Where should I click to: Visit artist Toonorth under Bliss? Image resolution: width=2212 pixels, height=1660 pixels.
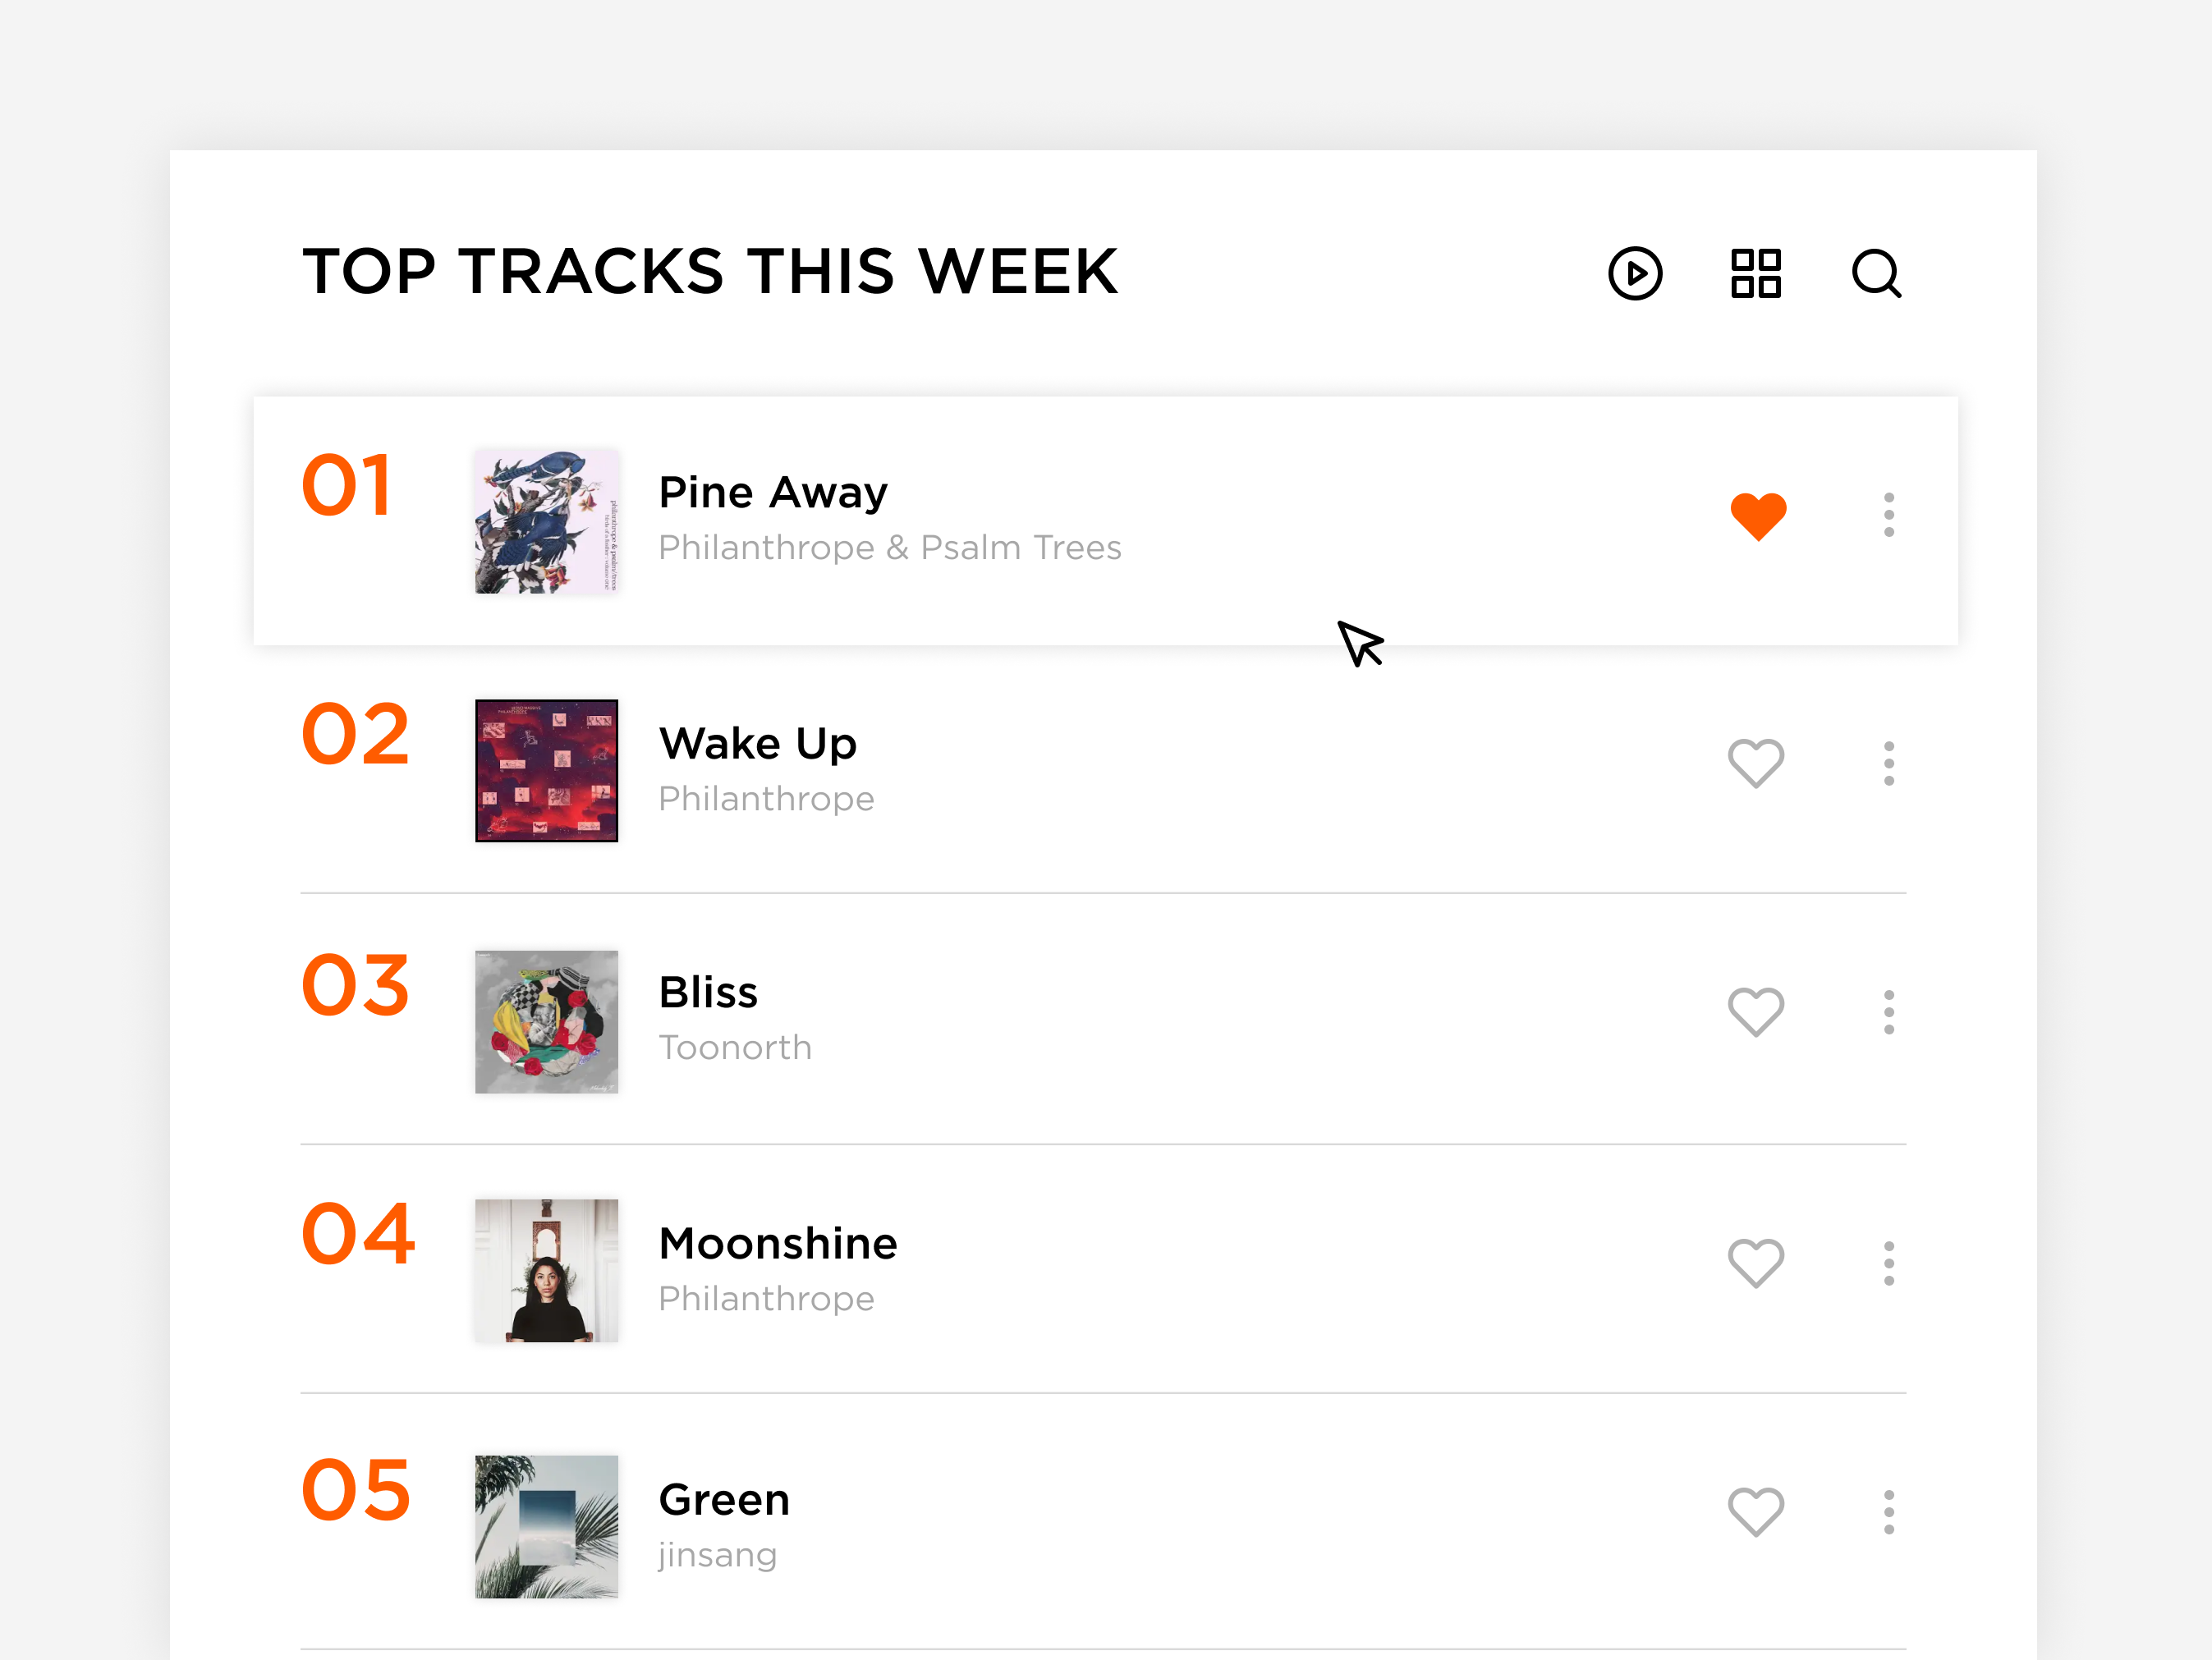pyautogui.click(x=735, y=1047)
